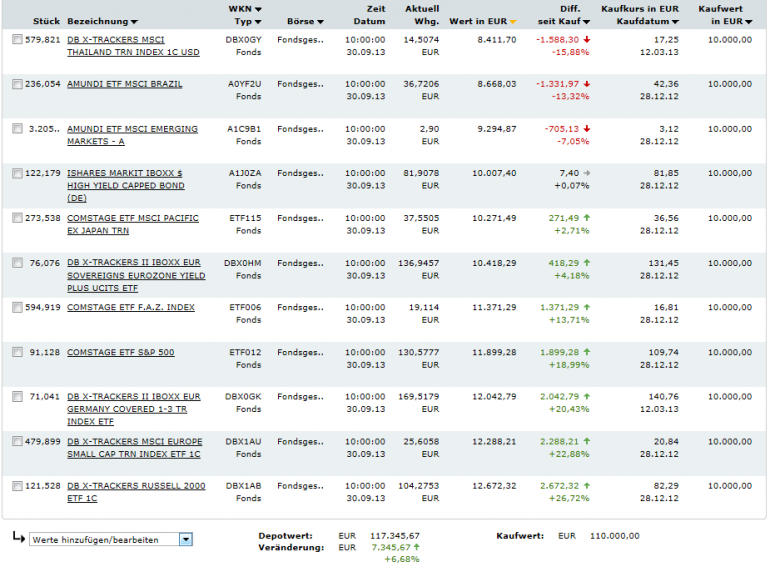Click the WKN sort arrow

point(259,9)
